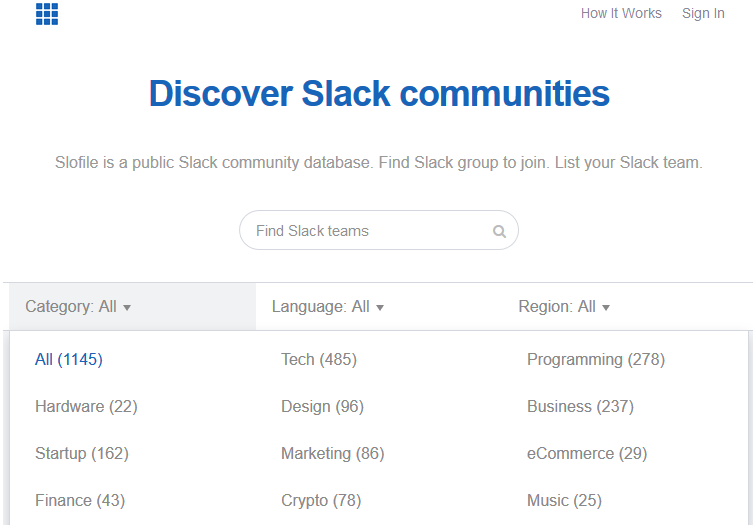Choose the Design (96) category

click(322, 406)
